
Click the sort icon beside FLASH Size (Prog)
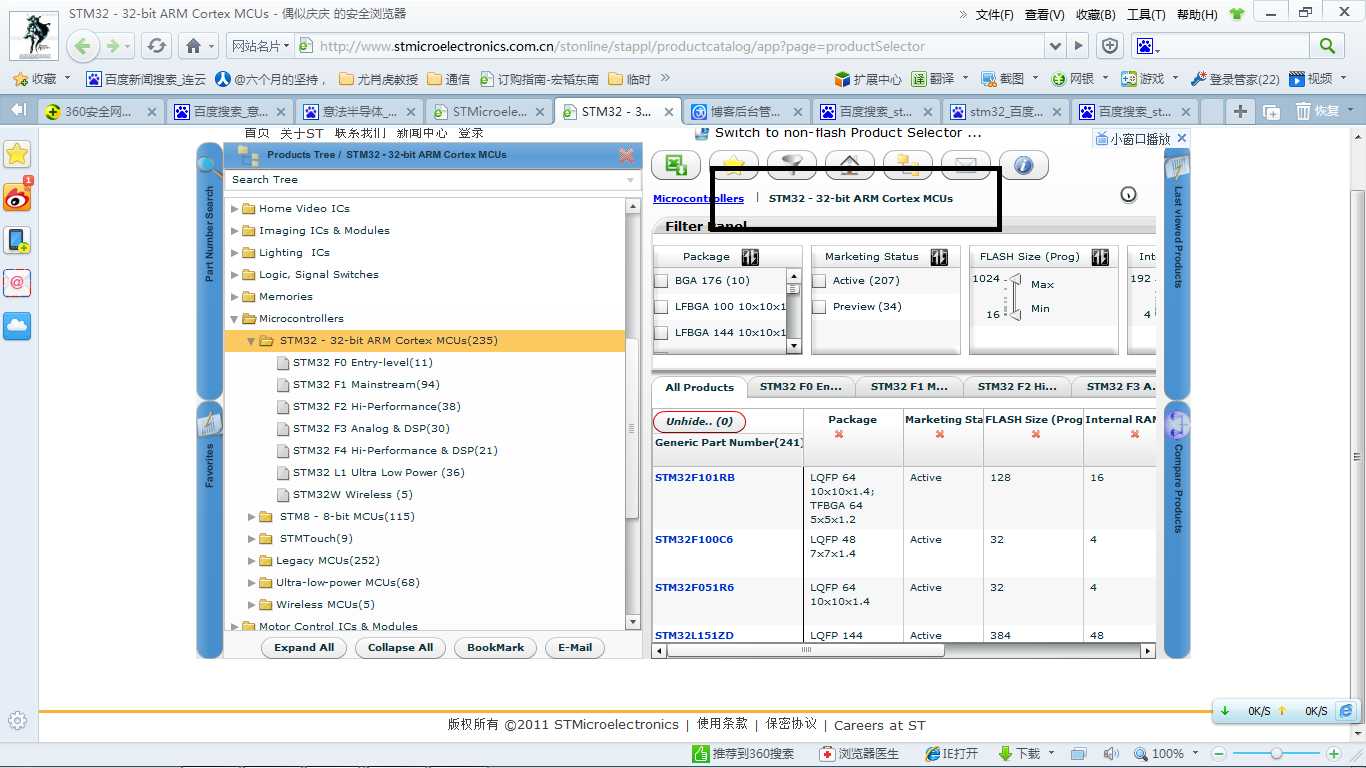click(x=1100, y=257)
